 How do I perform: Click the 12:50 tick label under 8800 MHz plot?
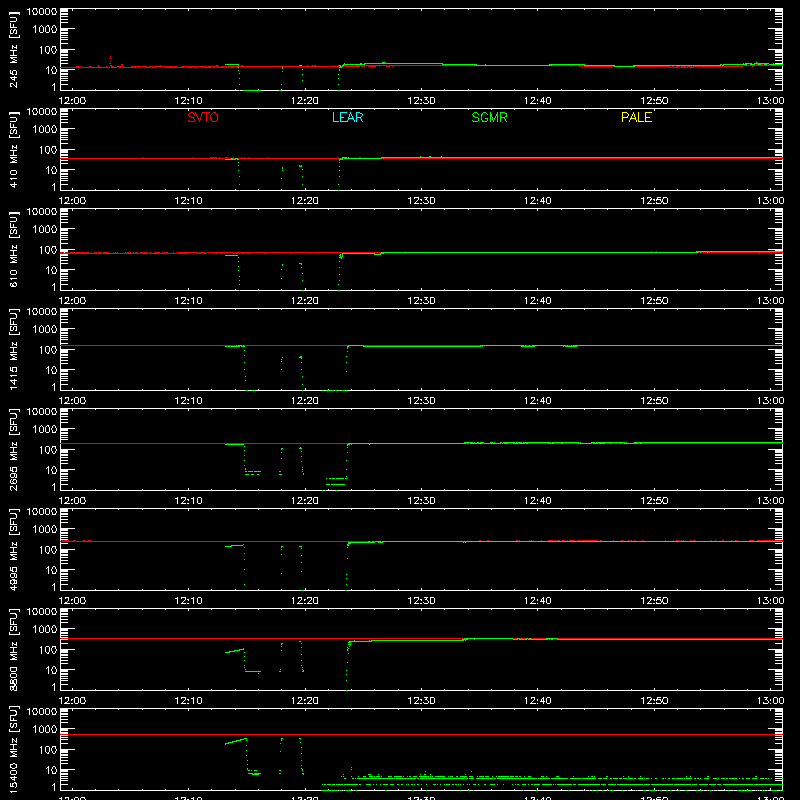coord(654,701)
